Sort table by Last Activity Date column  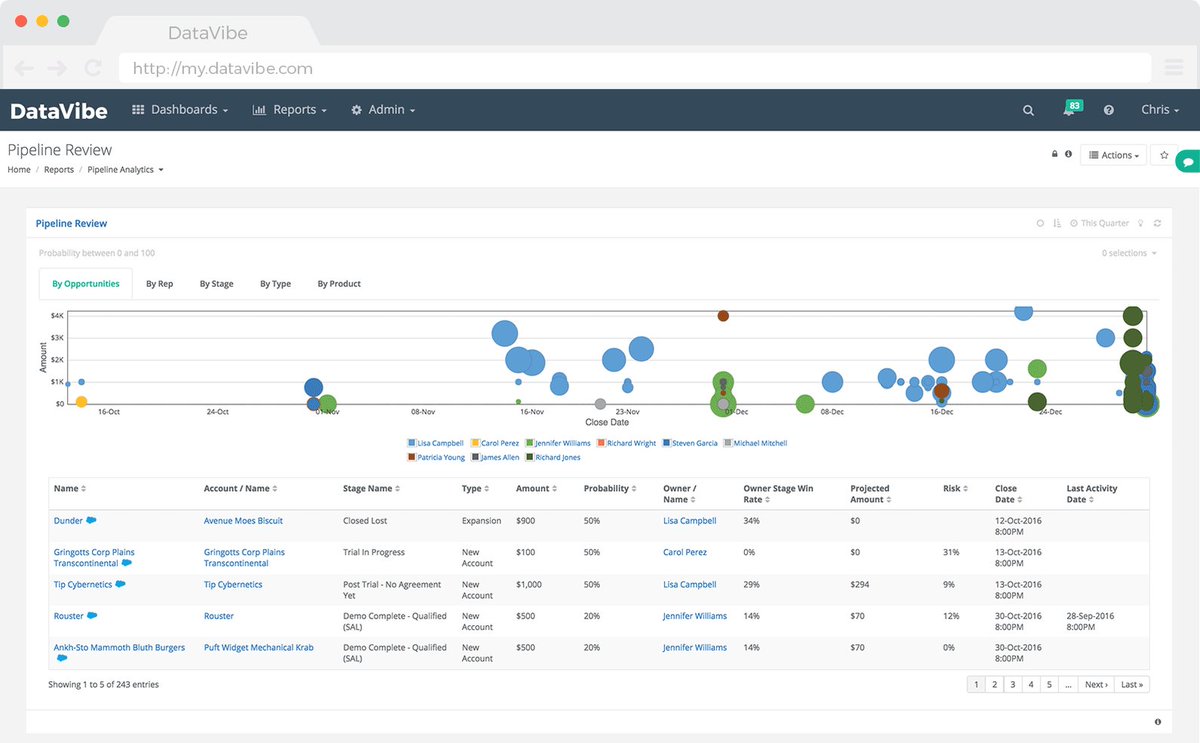(x=1092, y=494)
